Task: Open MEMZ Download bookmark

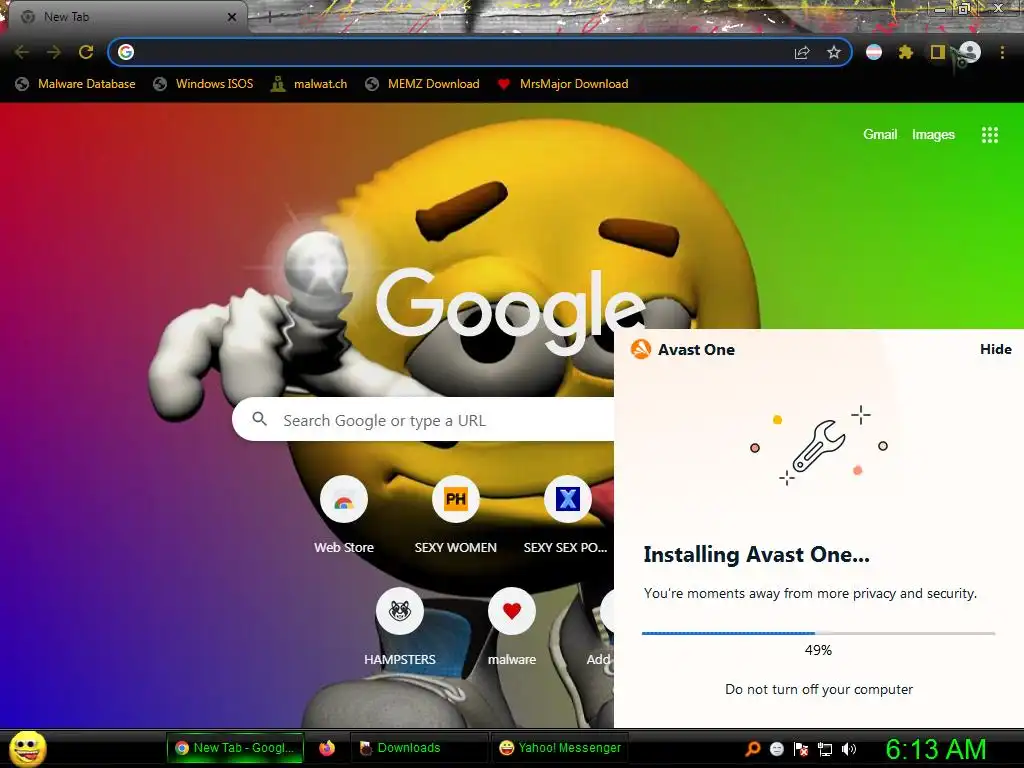Action: 423,84
